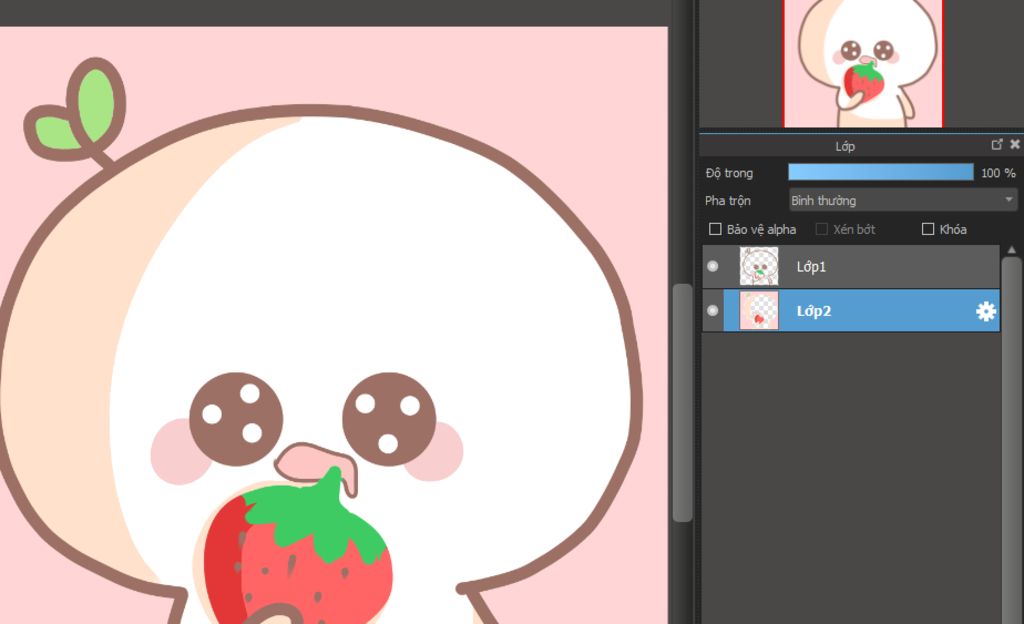Screen dimensions: 1024x624
Task: Click the Lớp1 layer thumbnail
Action: coord(759,266)
